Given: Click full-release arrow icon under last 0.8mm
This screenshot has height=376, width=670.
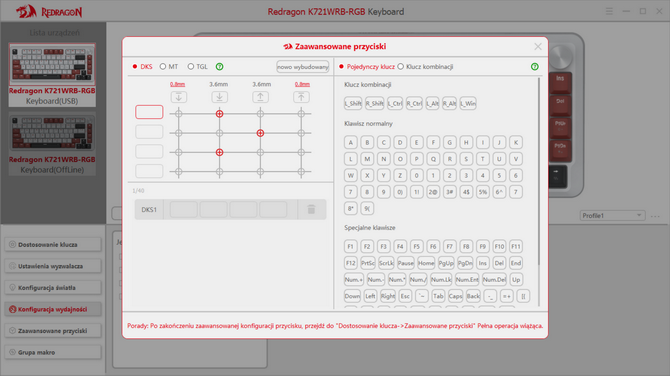Looking at the screenshot, I should (x=301, y=97).
